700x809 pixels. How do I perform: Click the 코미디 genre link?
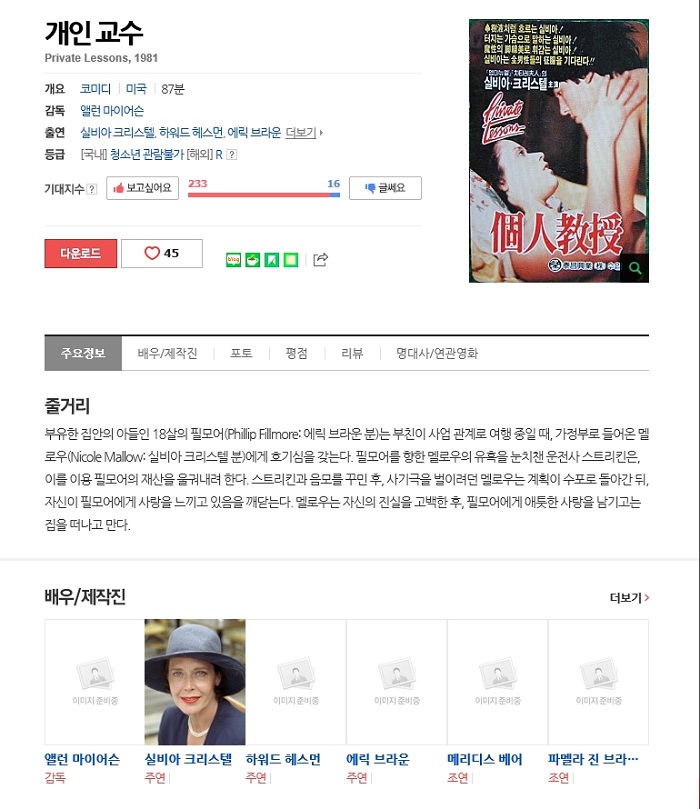[95, 89]
